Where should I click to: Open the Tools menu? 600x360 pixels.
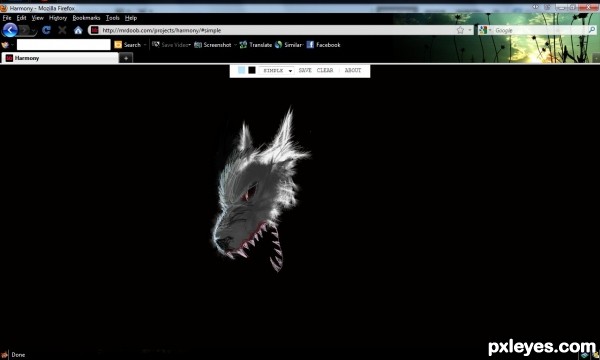[x=112, y=18]
